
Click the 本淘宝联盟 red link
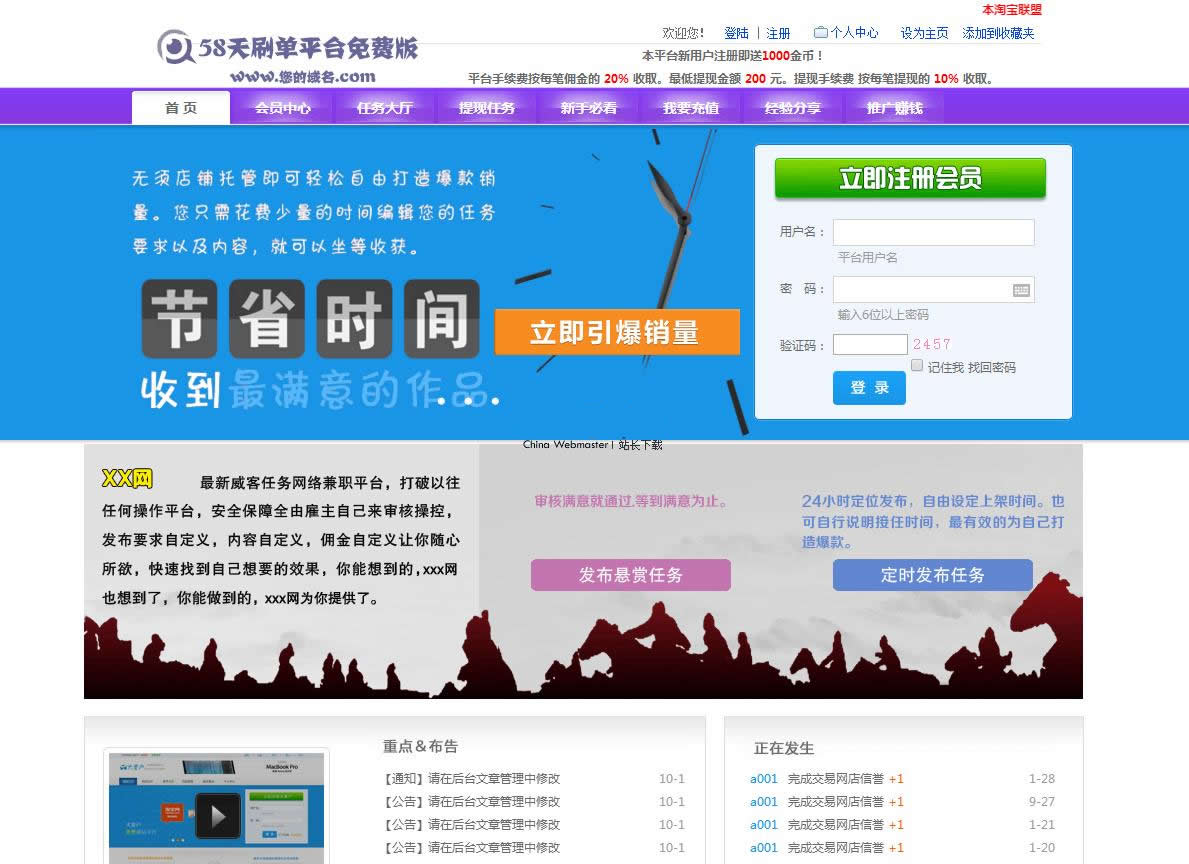click(x=1012, y=10)
